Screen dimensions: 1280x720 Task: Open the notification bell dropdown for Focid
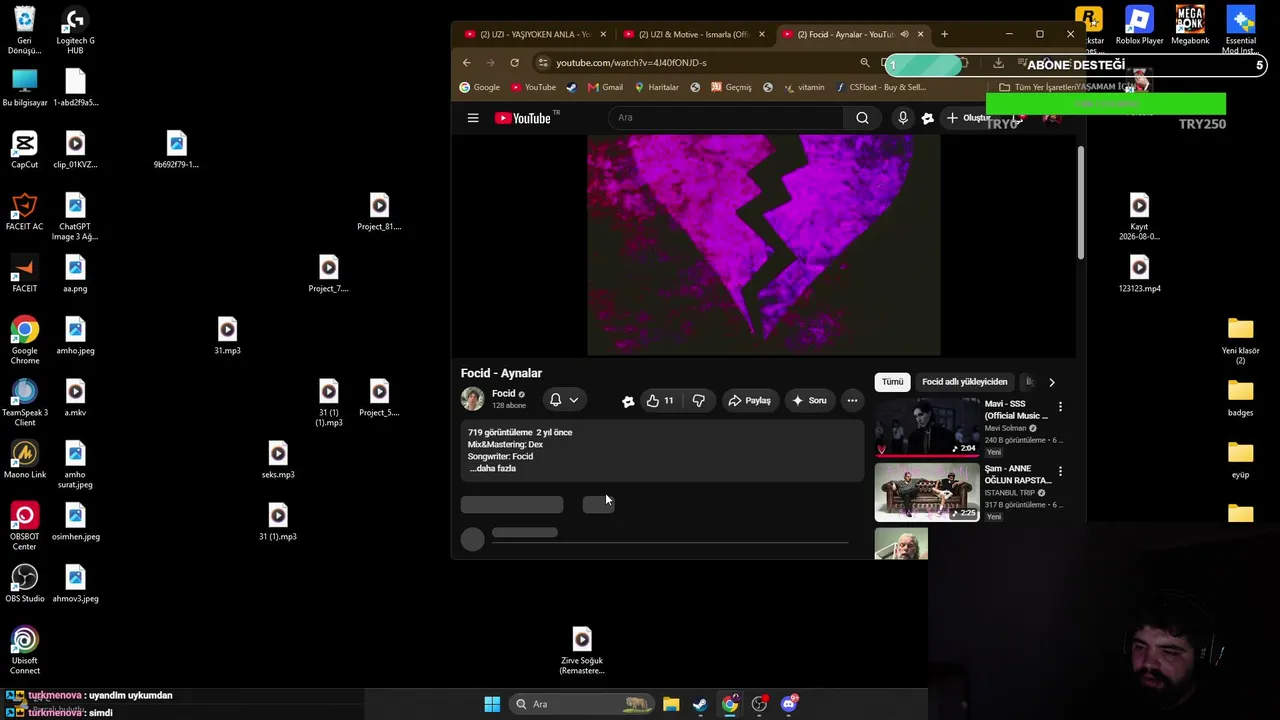point(564,400)
